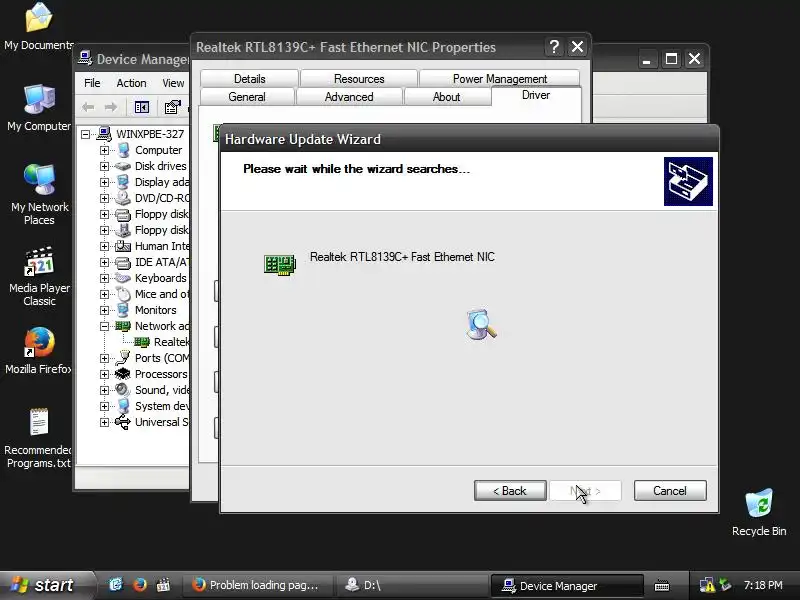The image size is (800, 600).
Task: Expand the Universal Serial Bus node
Action: point(104,422)
